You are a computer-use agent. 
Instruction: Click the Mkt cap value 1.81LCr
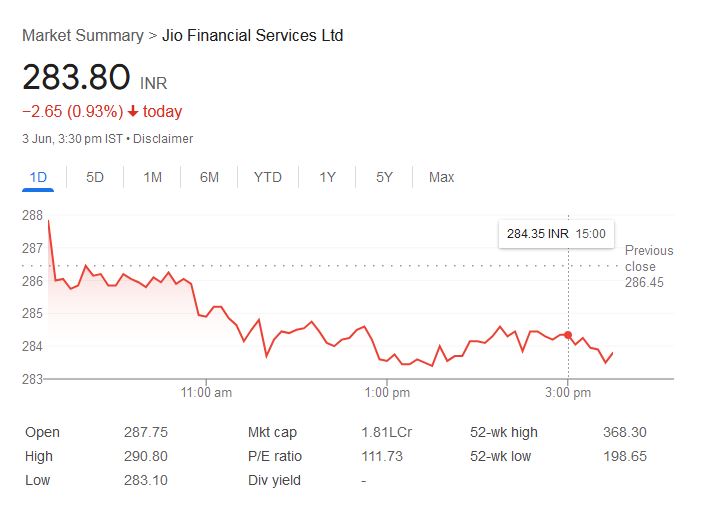pyautogui.click(x=387, y=432)
